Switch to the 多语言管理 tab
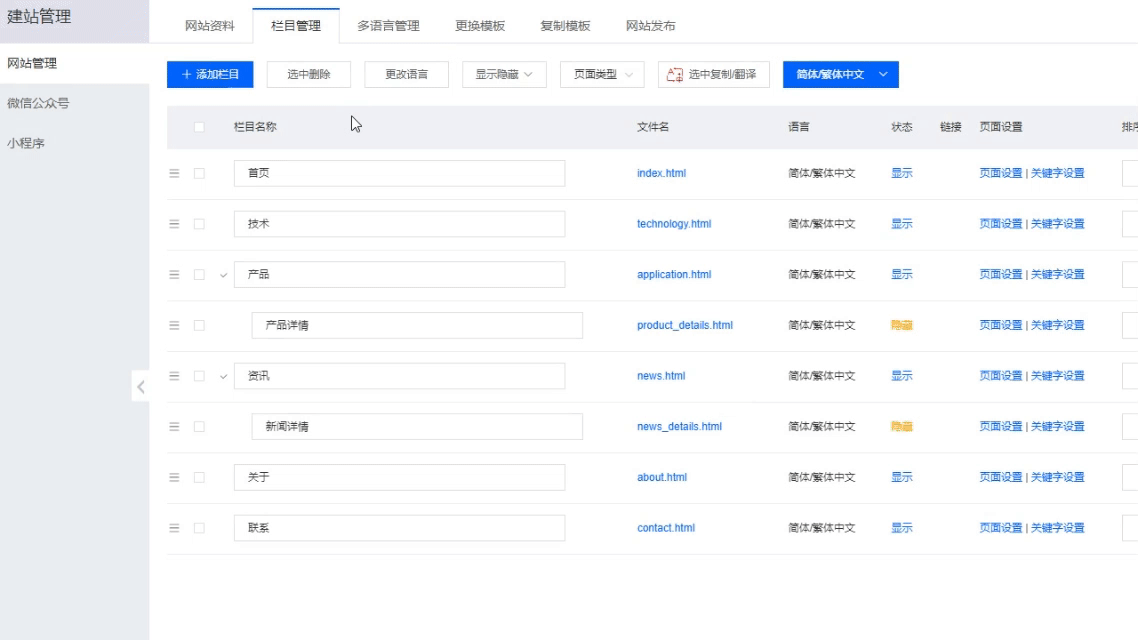This screenshot has width=1138, height=640. tap(388, 25)
